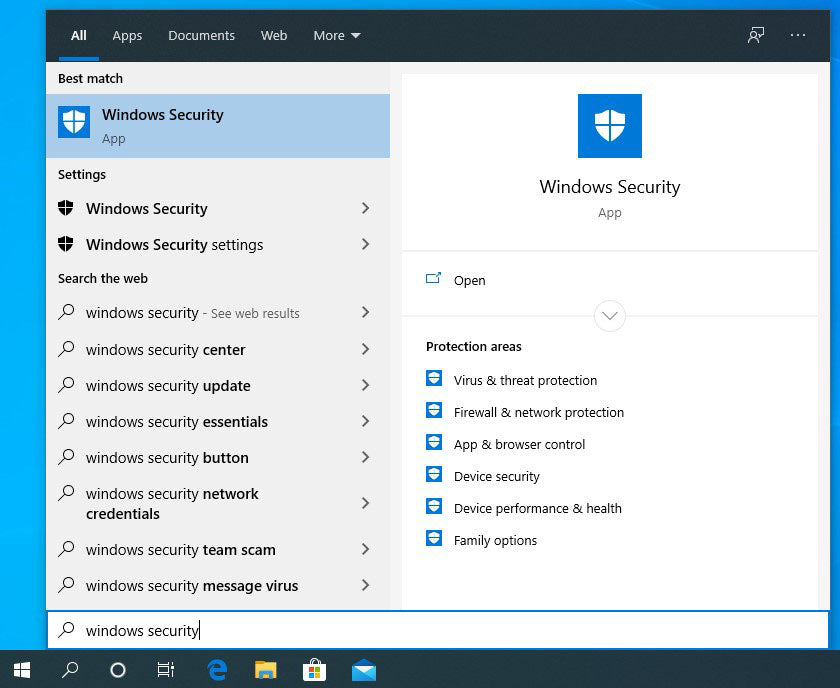Expand the Windows Security settings result arrow
Viewport: 840px width, 688px height.
pos(366,244)
